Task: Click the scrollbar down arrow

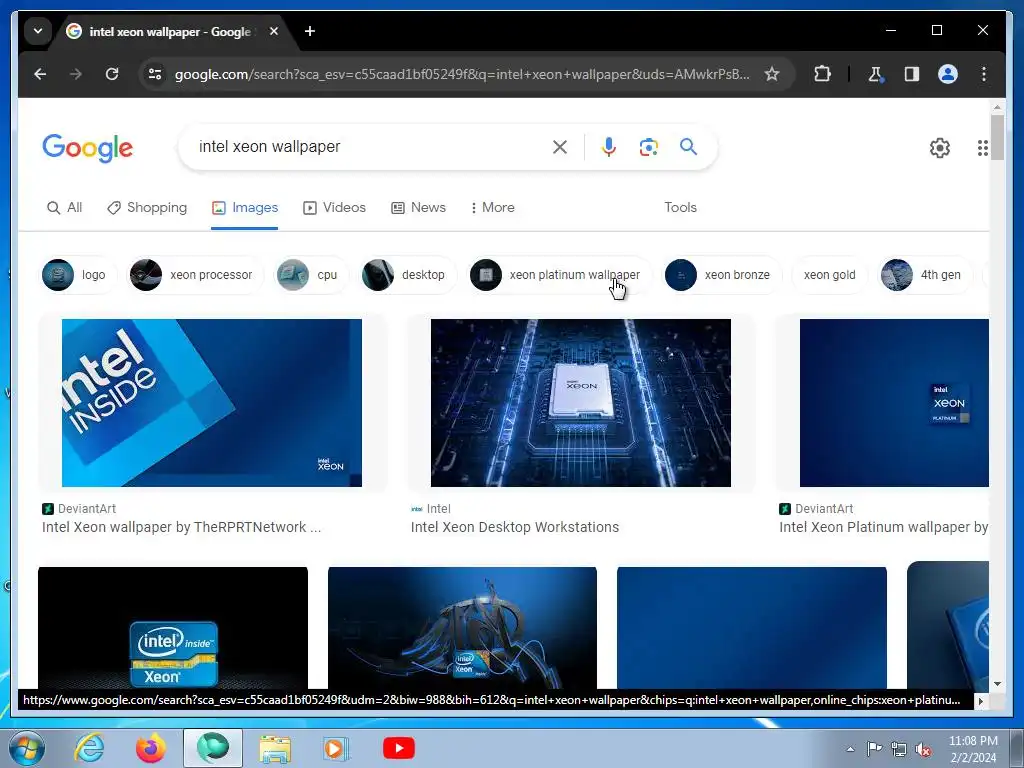Action: click(997, 684)
